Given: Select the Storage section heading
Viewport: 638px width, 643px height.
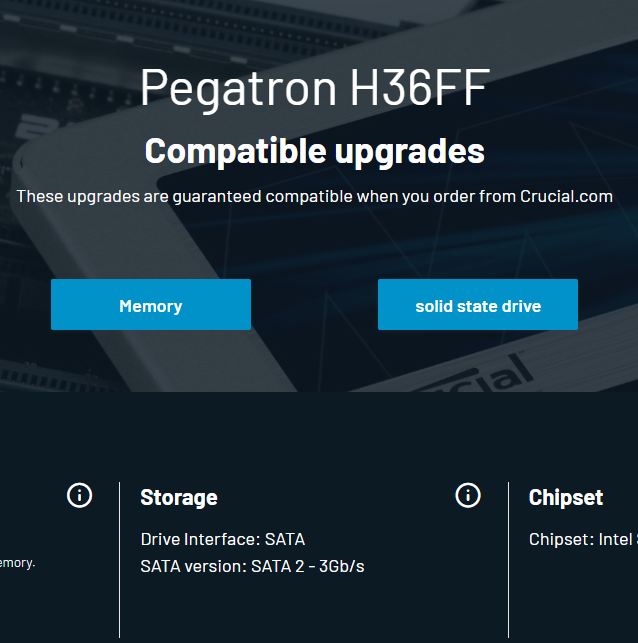Looking at the screenshot, I should click(179, 497).
